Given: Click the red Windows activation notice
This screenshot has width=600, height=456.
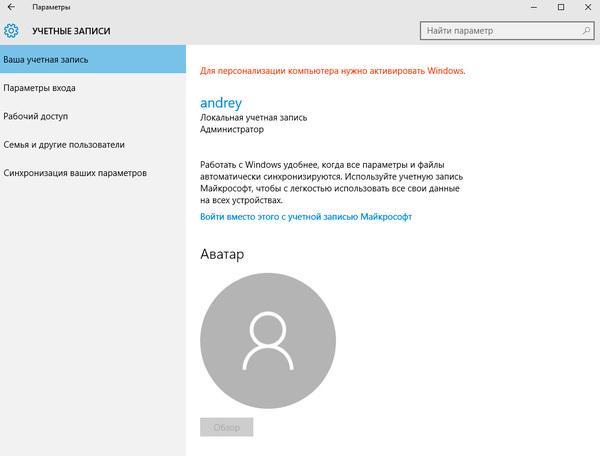Looking at the screenshot, I should click(333, 71).
